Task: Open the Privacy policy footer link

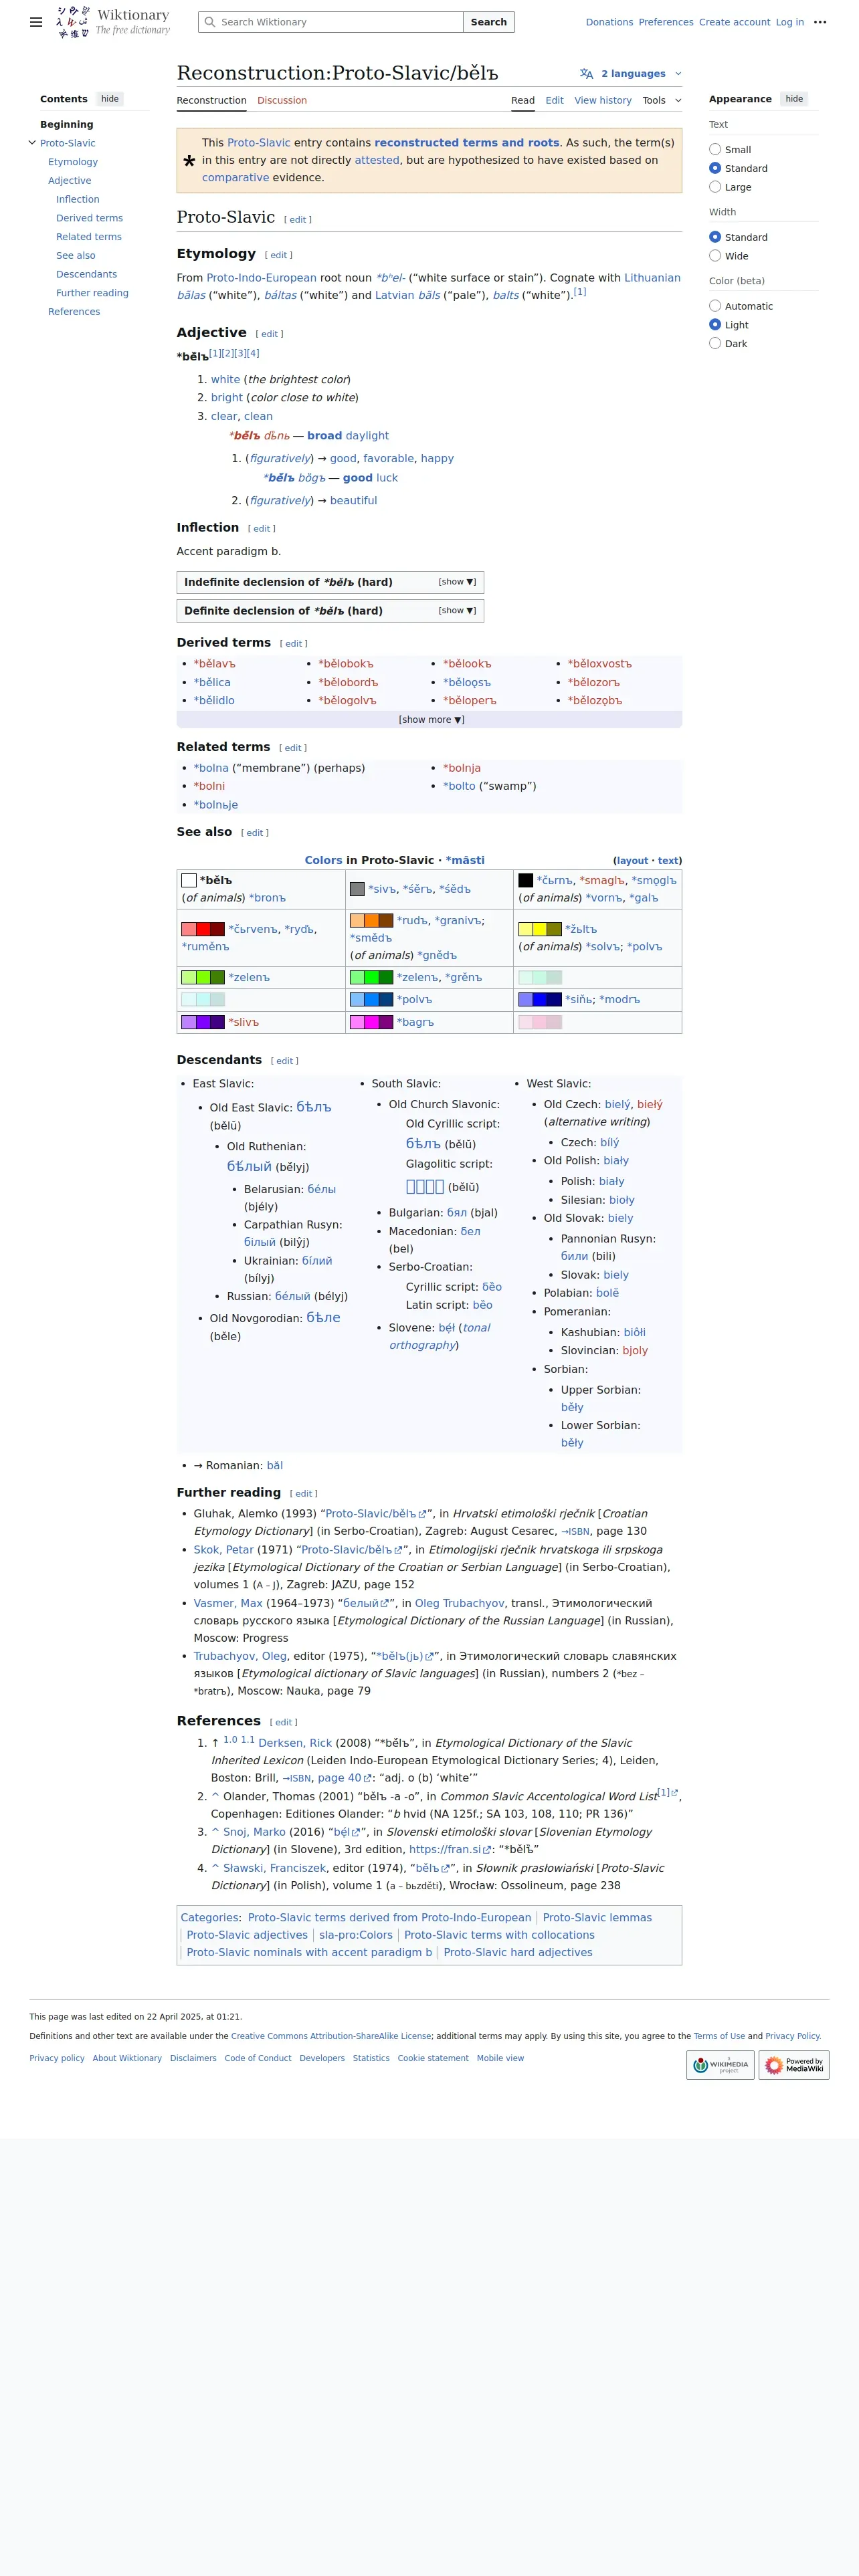Action: point(57,2058)
